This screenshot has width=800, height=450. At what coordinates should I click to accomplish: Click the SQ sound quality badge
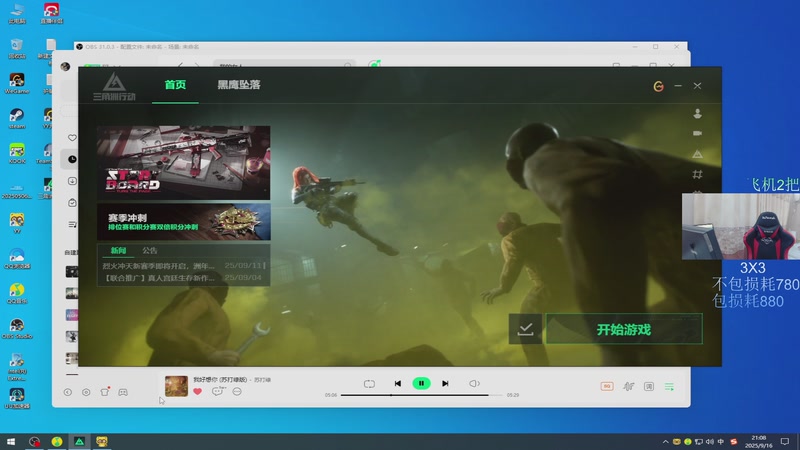[x=607, y=386]
